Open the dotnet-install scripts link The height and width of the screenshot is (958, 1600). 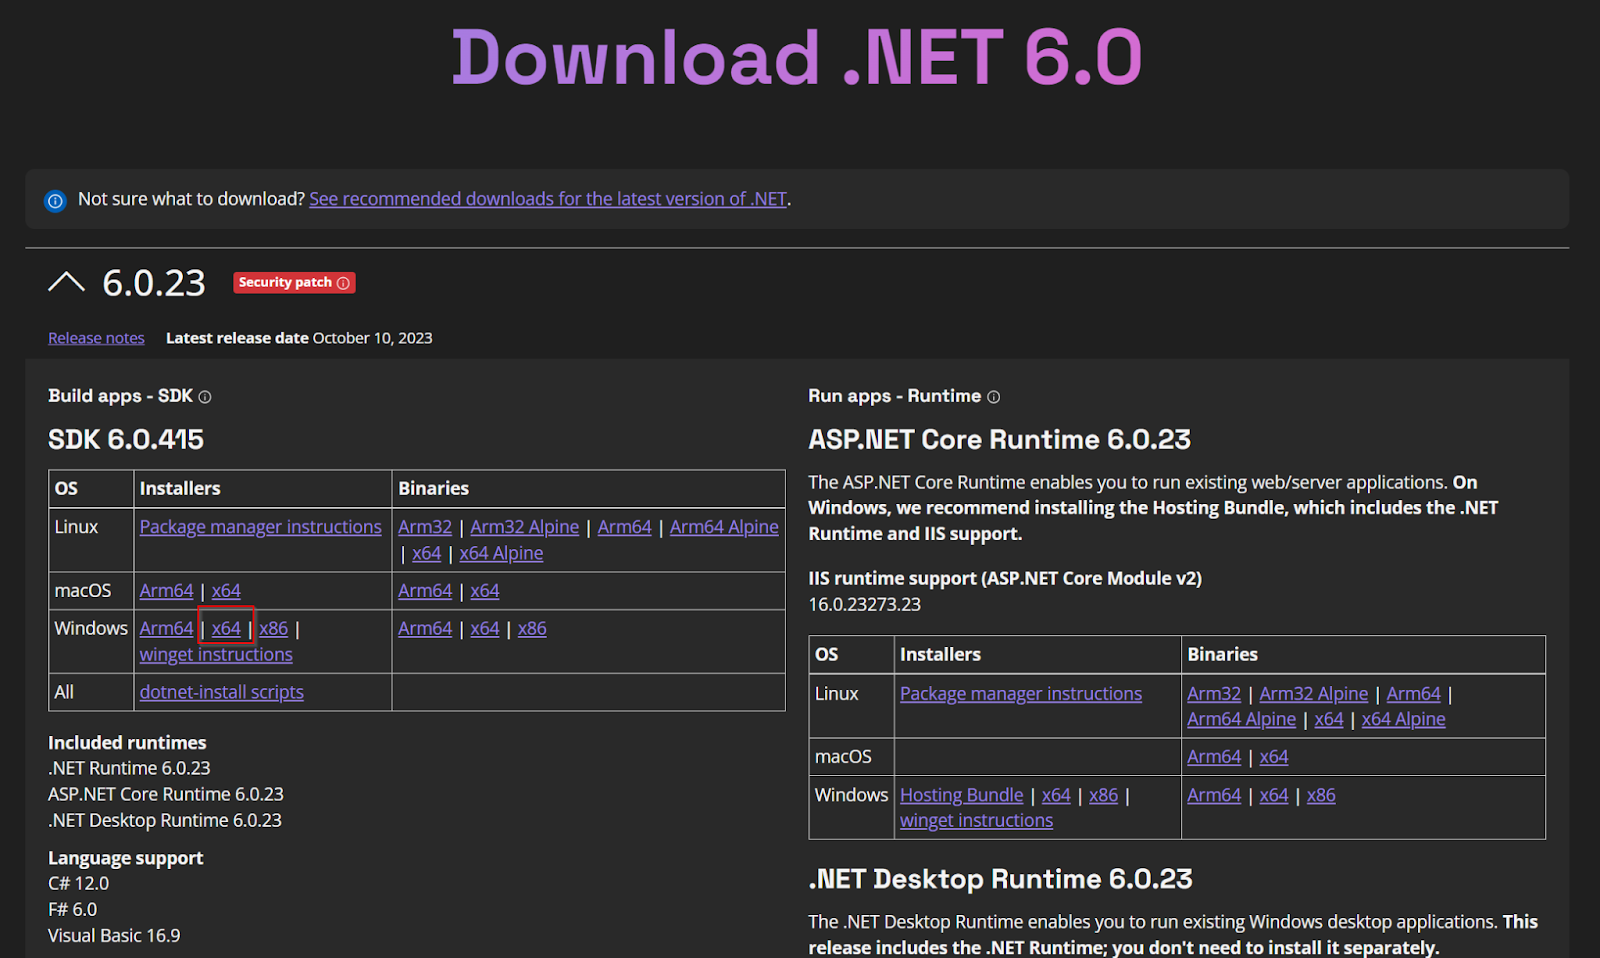221,692
